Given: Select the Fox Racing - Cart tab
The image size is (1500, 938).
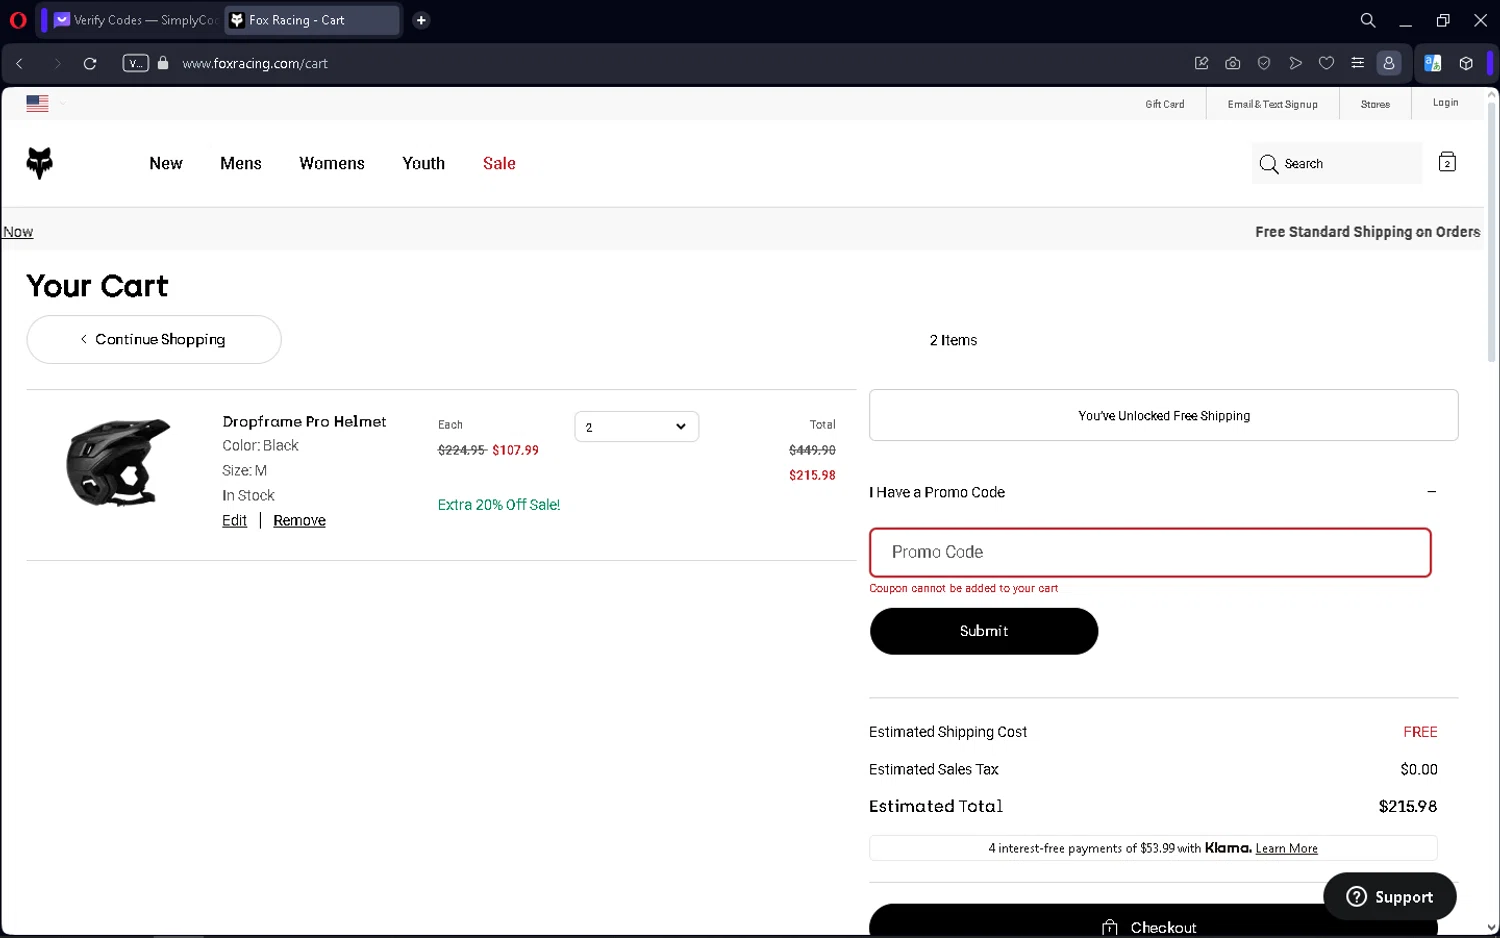Looking at the screenshot, I should point(311,20).
